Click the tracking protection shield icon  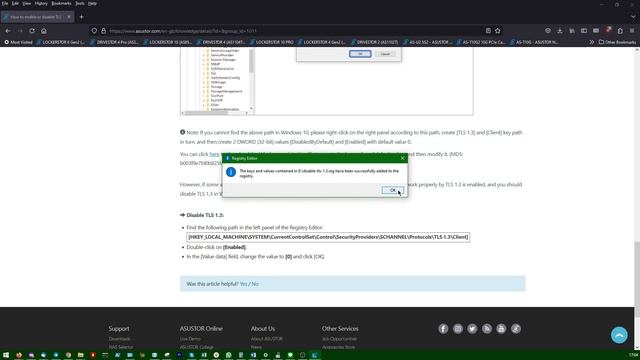(94, 31)
